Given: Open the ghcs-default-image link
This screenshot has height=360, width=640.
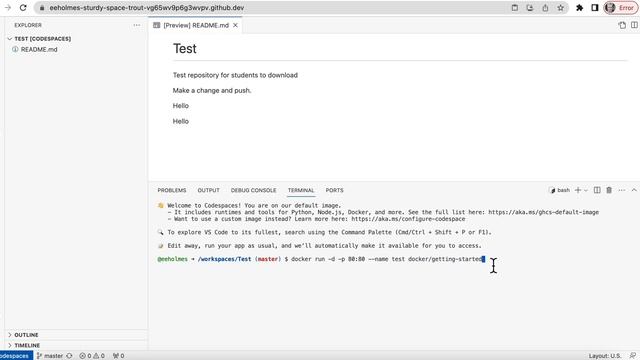Looking at the screenshot, I should pos(543,212).
